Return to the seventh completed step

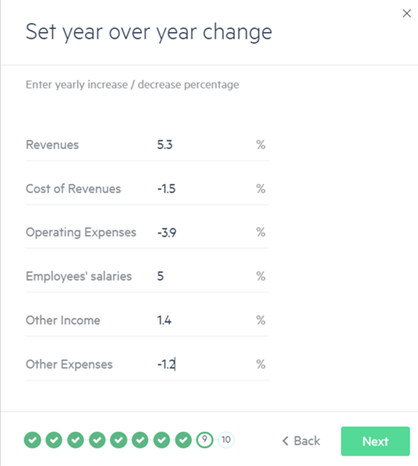click(162, 440)
